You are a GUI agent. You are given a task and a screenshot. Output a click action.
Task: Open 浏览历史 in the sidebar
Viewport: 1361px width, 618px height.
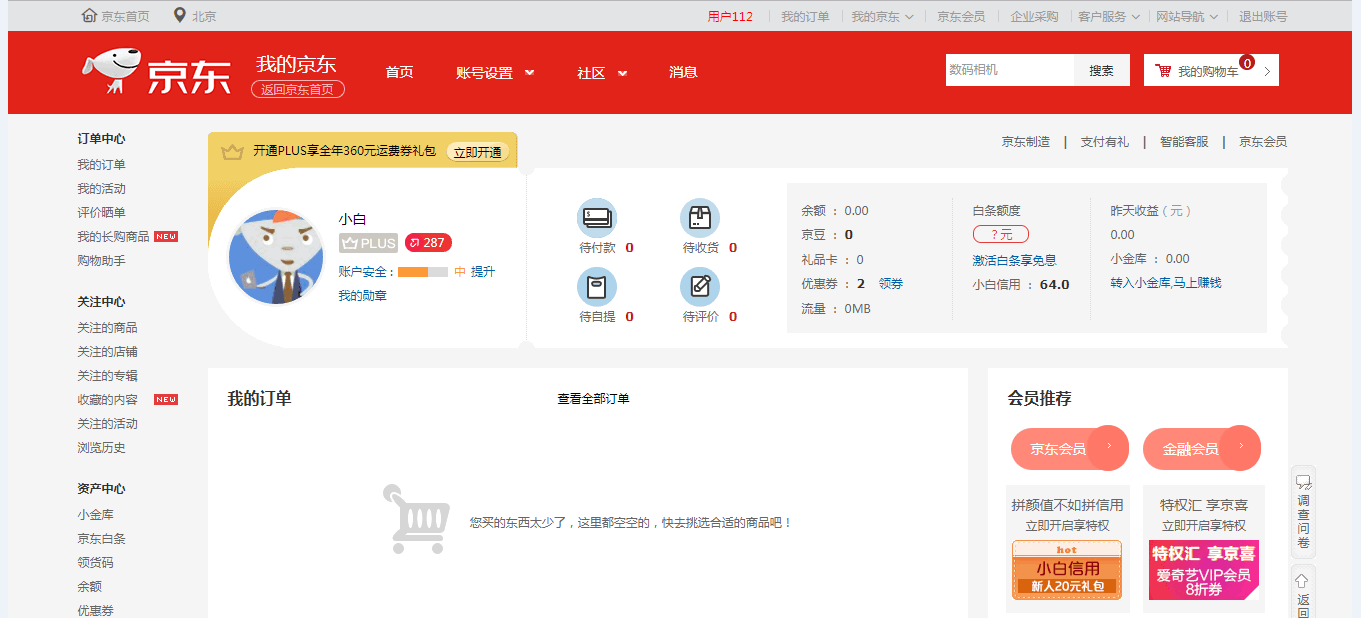click(101, 447)
